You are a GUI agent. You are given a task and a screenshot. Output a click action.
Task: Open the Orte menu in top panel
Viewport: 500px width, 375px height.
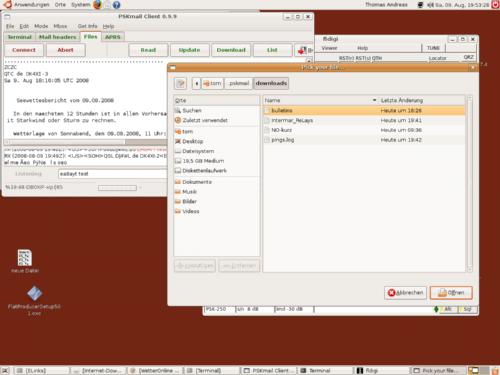pyautogui.click(x=60, y=5)
